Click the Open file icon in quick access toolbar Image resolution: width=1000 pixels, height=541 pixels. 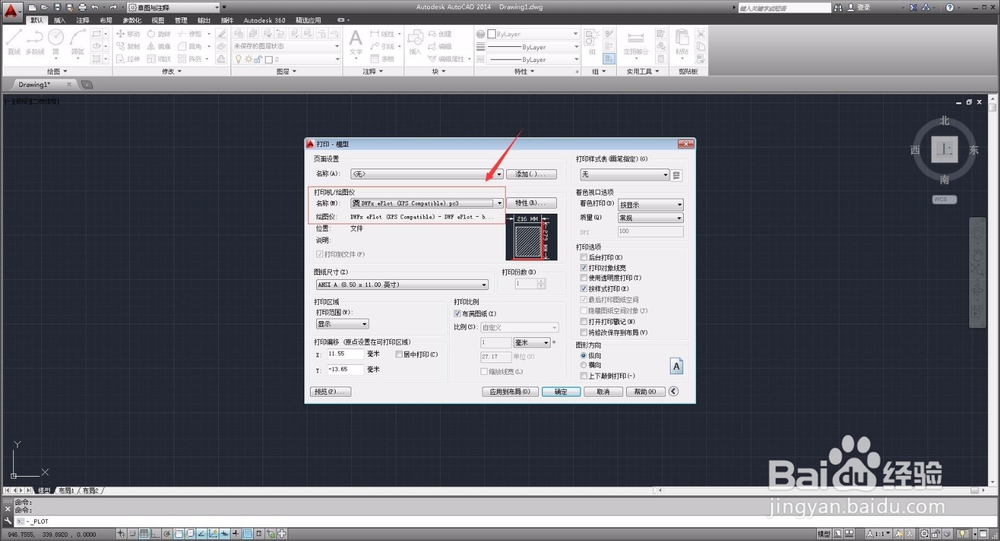tap(44, 7)
